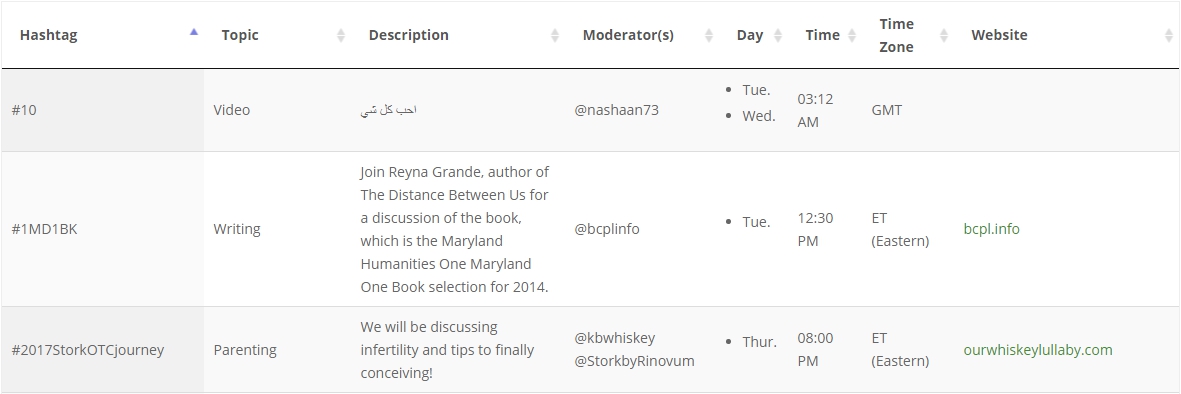This screenshot has height=394, width=1181.
Task: Click the Description column header text
Action: pos(408,35)
